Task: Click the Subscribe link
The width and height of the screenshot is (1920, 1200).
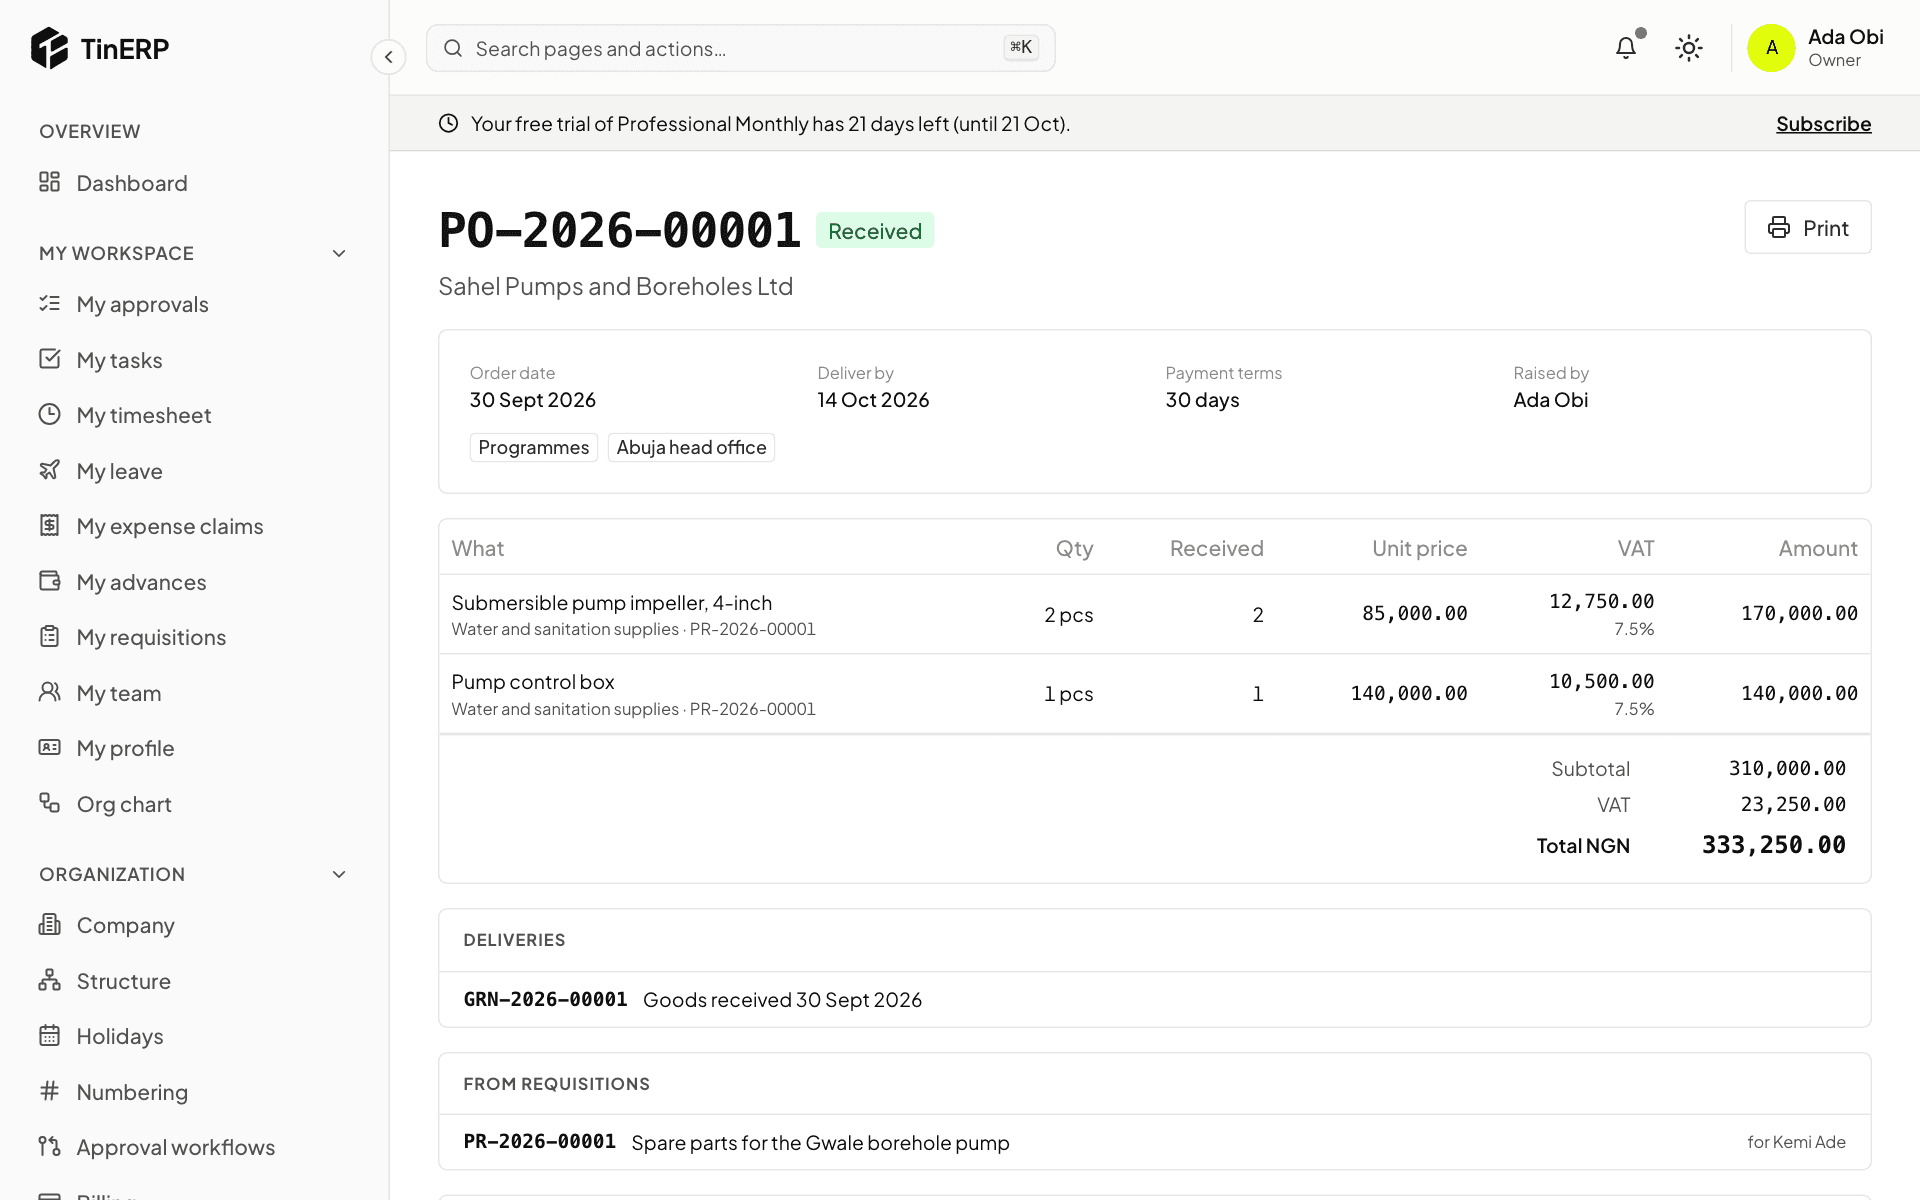Action: 1823,124
